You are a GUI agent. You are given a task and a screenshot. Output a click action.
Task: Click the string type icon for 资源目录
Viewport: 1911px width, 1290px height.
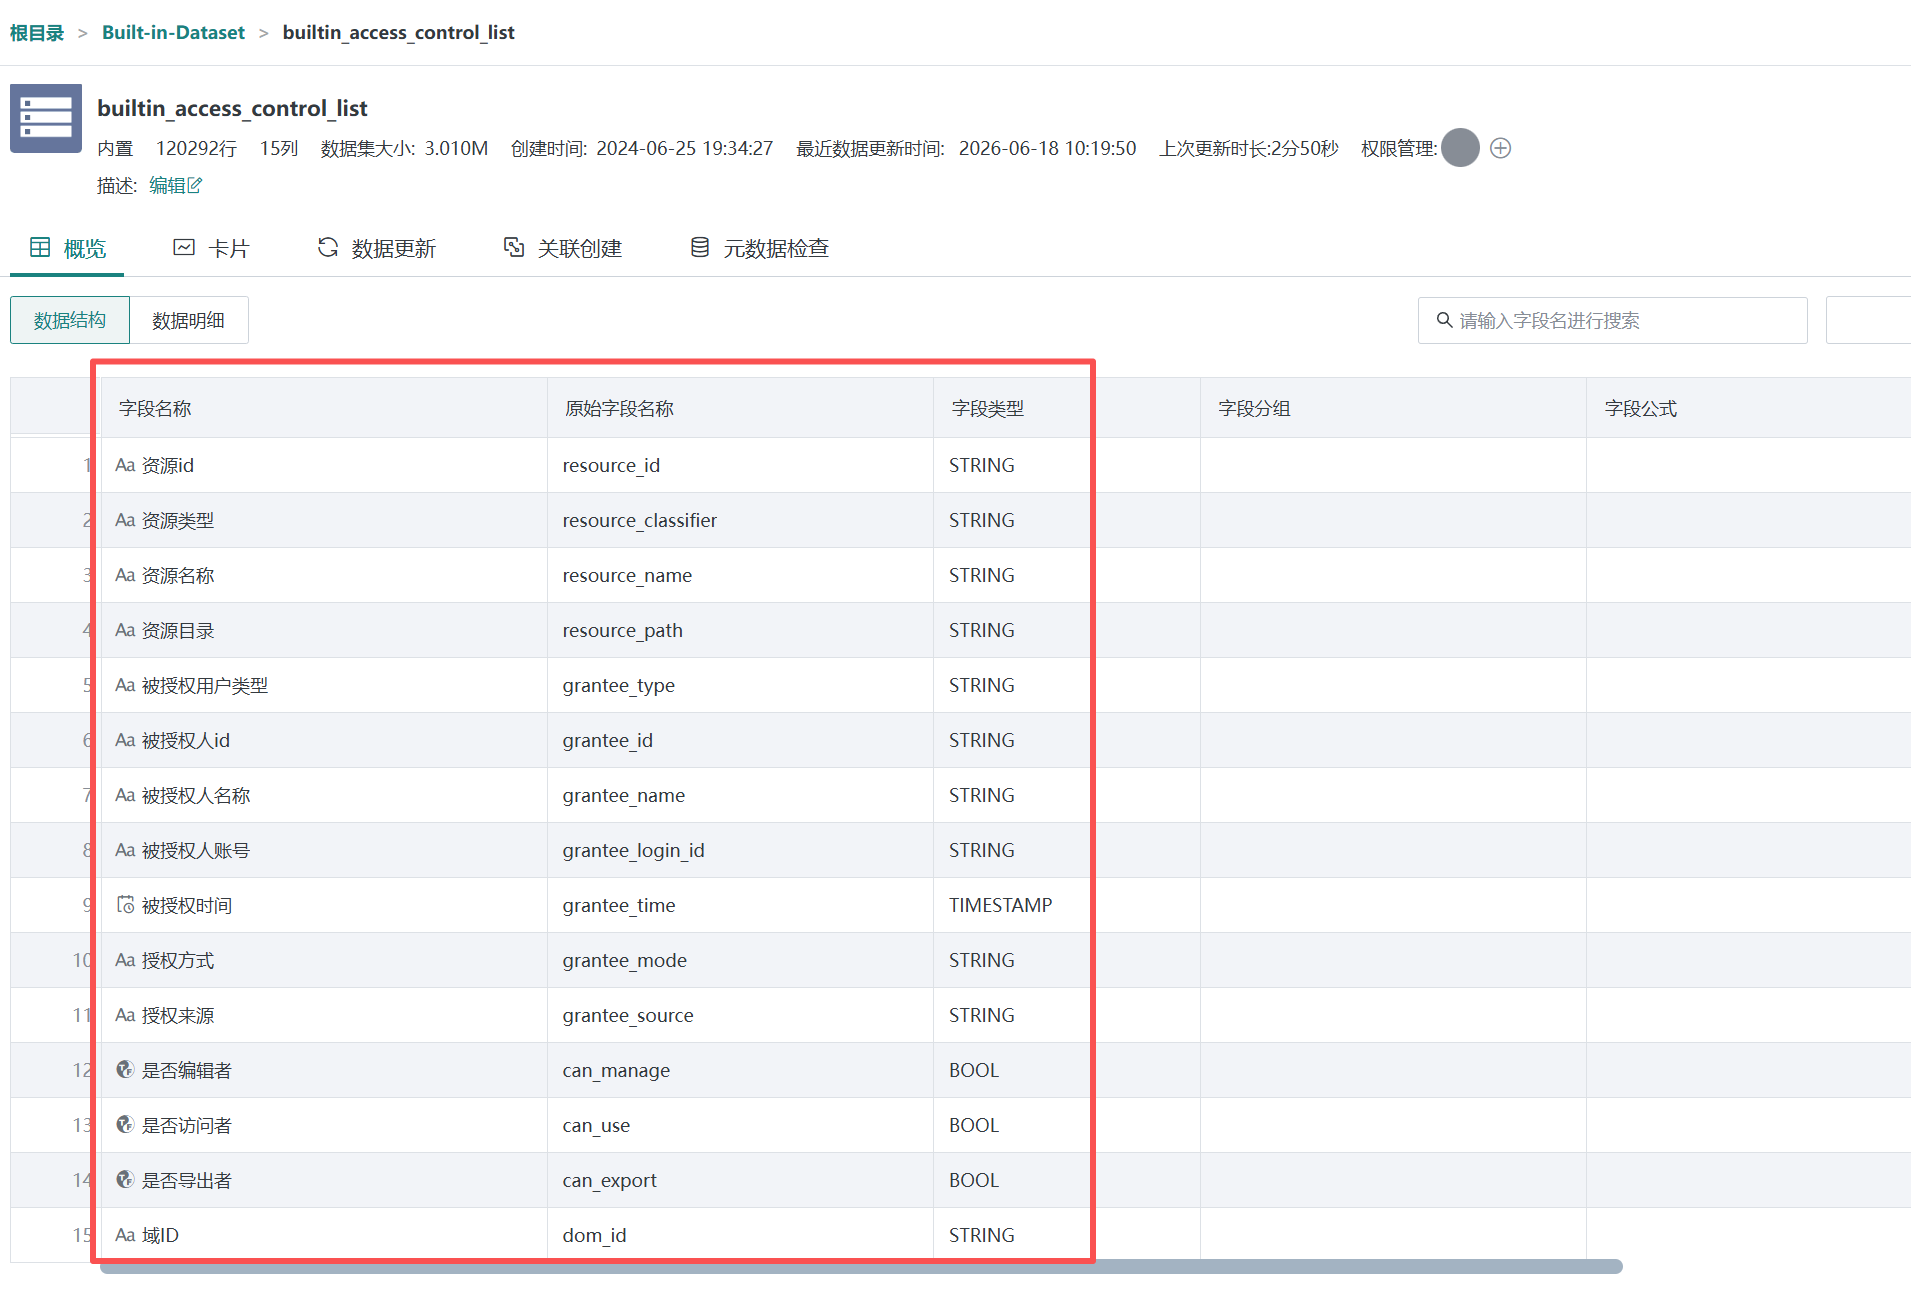click(x=125, y=630)
